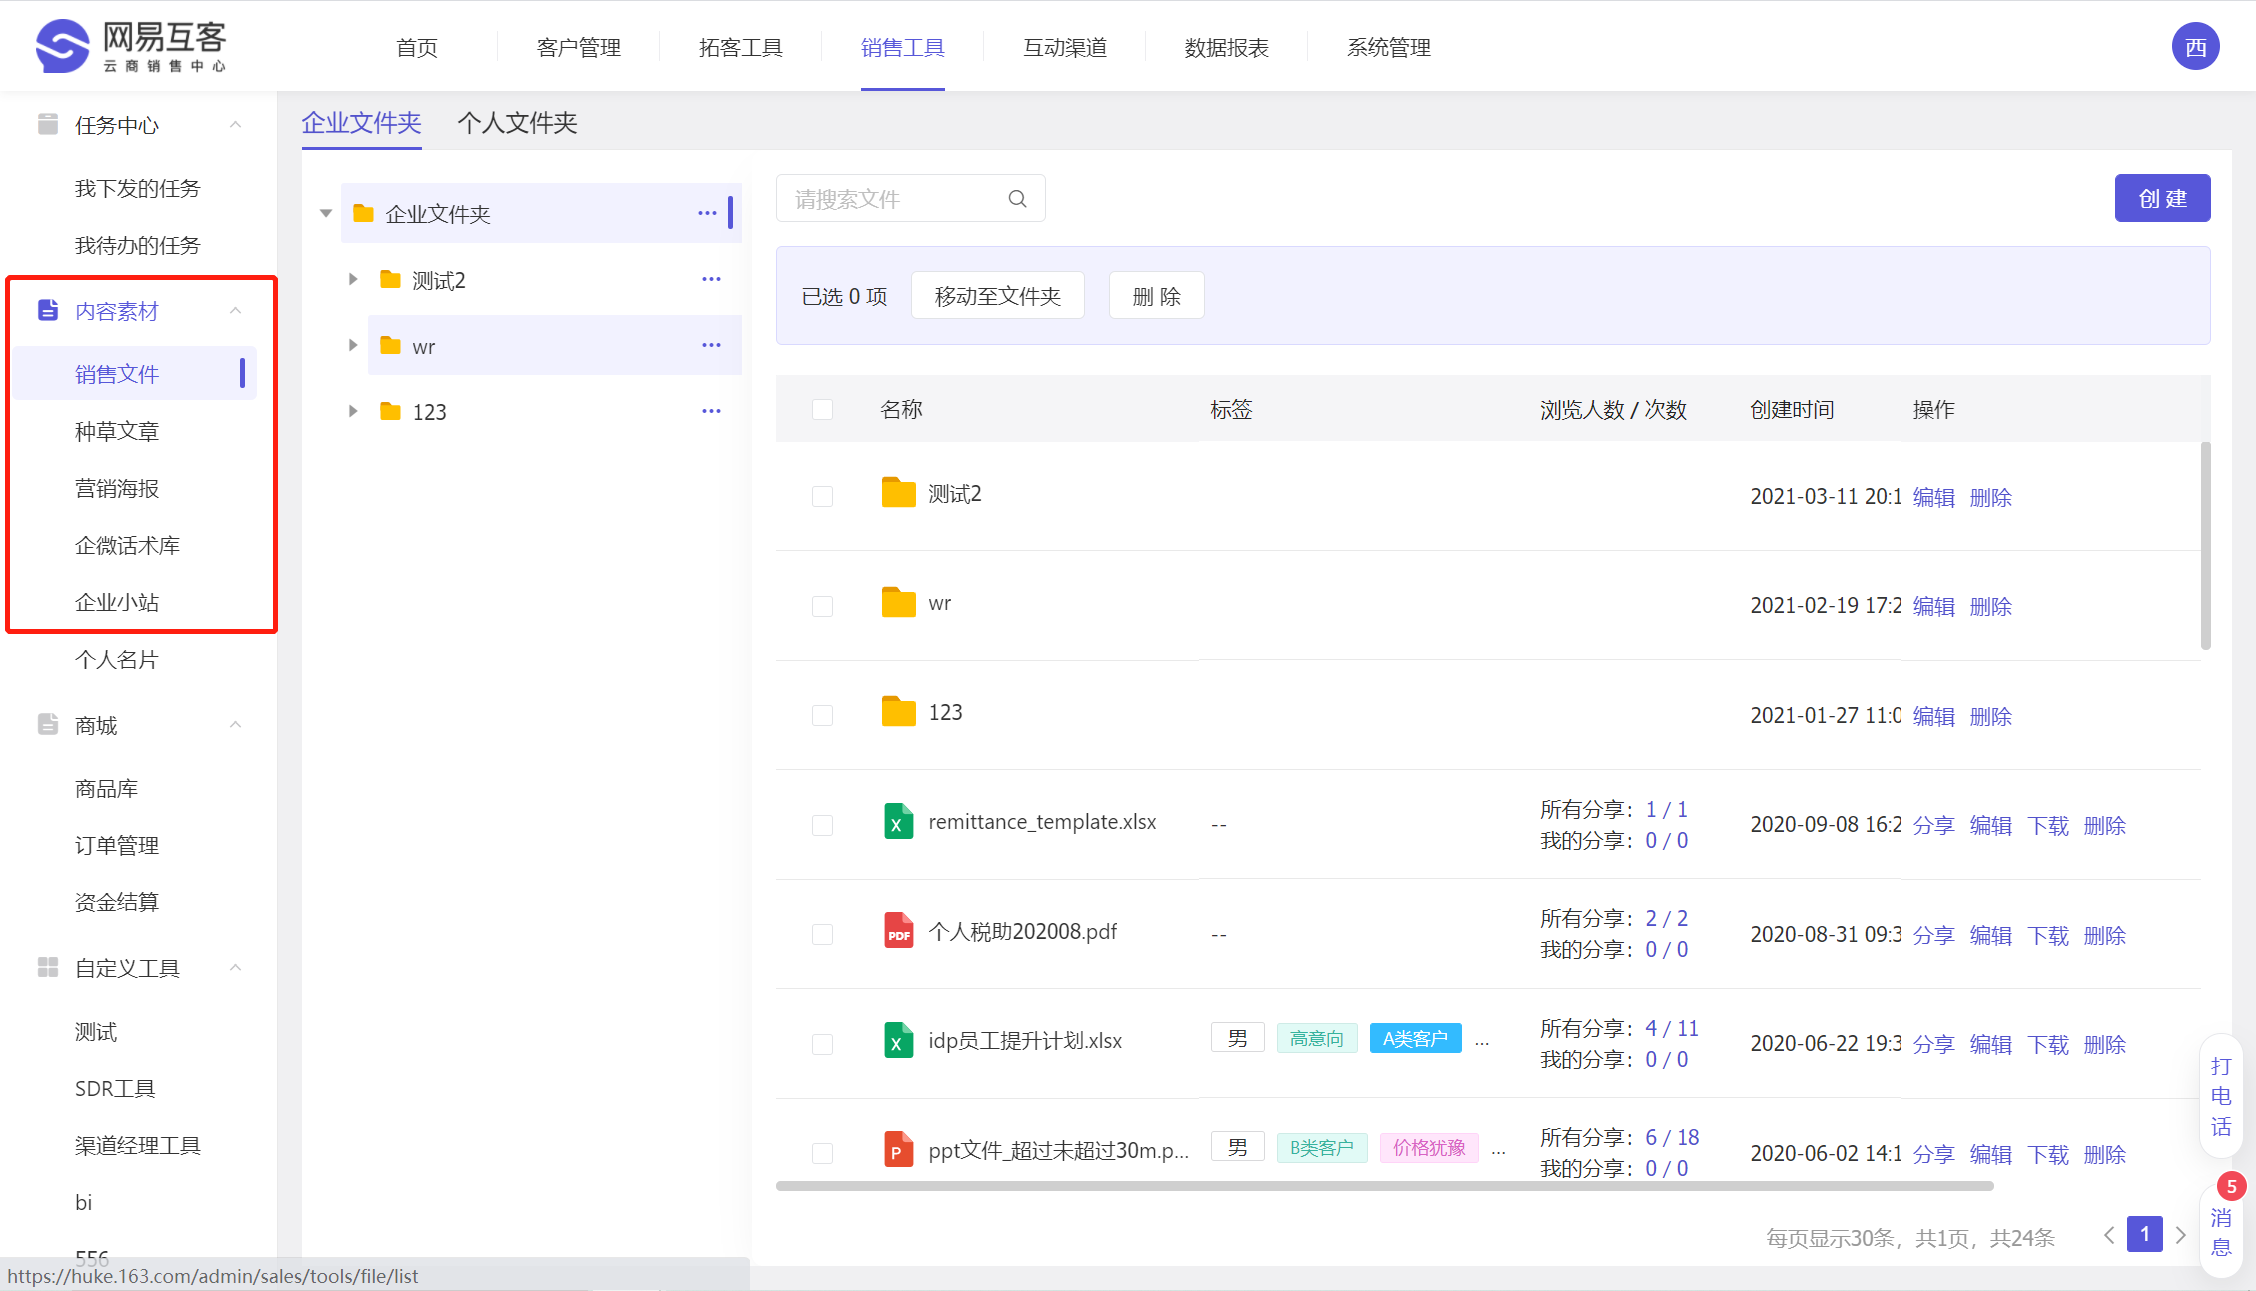
Task: Click the 内容素材 document icon
Action: click(x=47, y=310)
